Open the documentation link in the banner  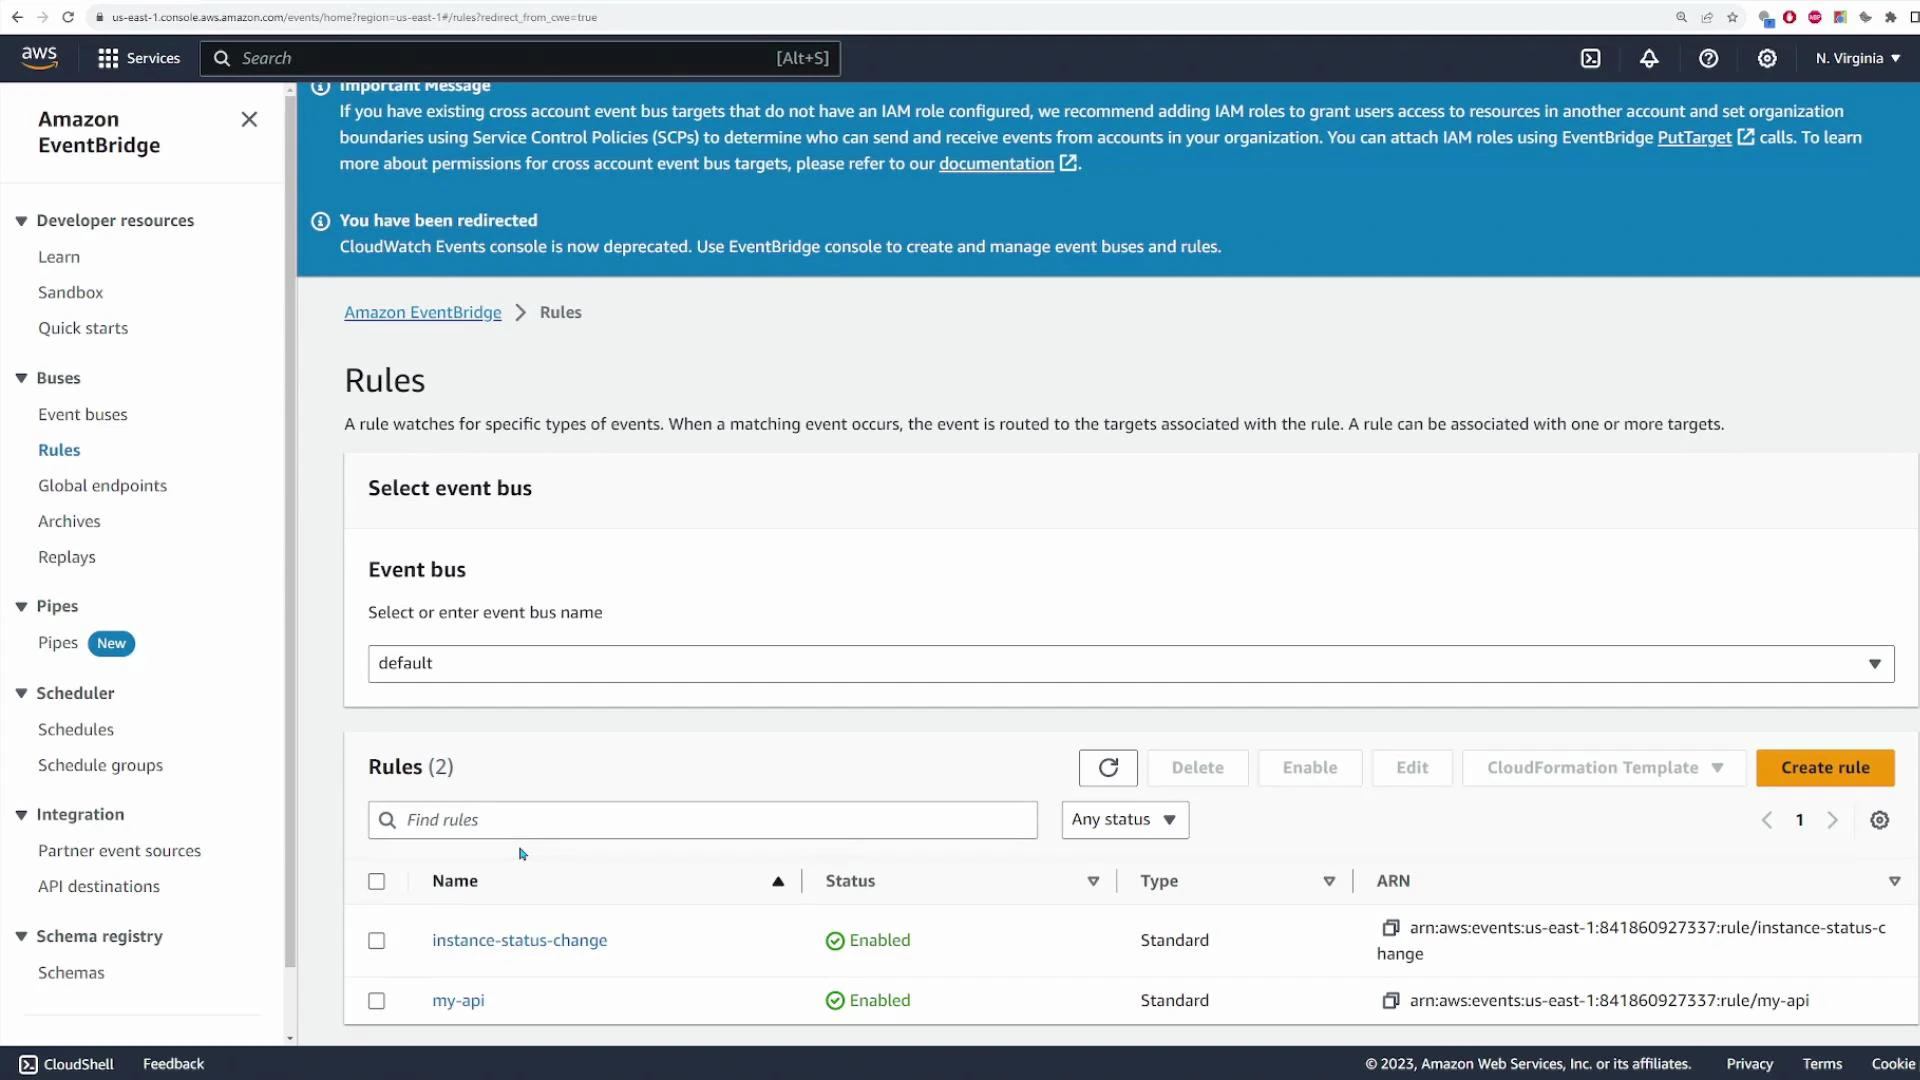[995, 163]
